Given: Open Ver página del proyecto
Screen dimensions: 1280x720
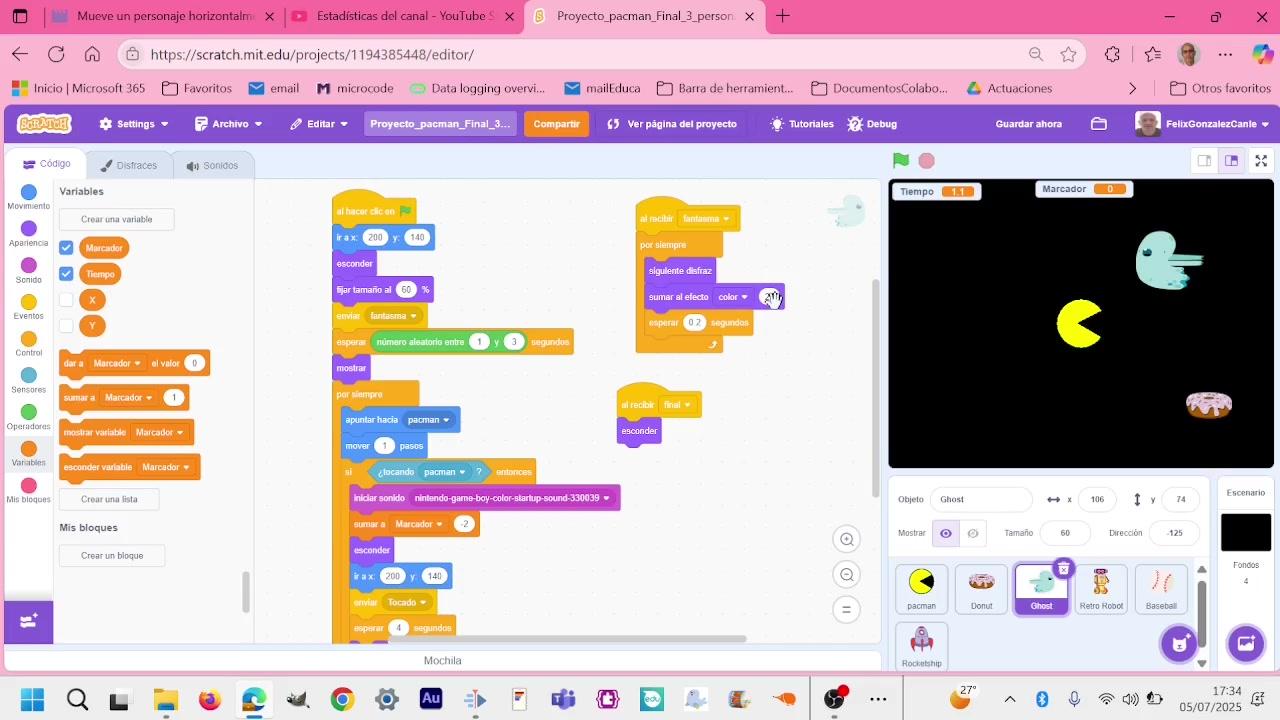Looking at the screenshot, I should pyautogui.click(x=672, y=124).
